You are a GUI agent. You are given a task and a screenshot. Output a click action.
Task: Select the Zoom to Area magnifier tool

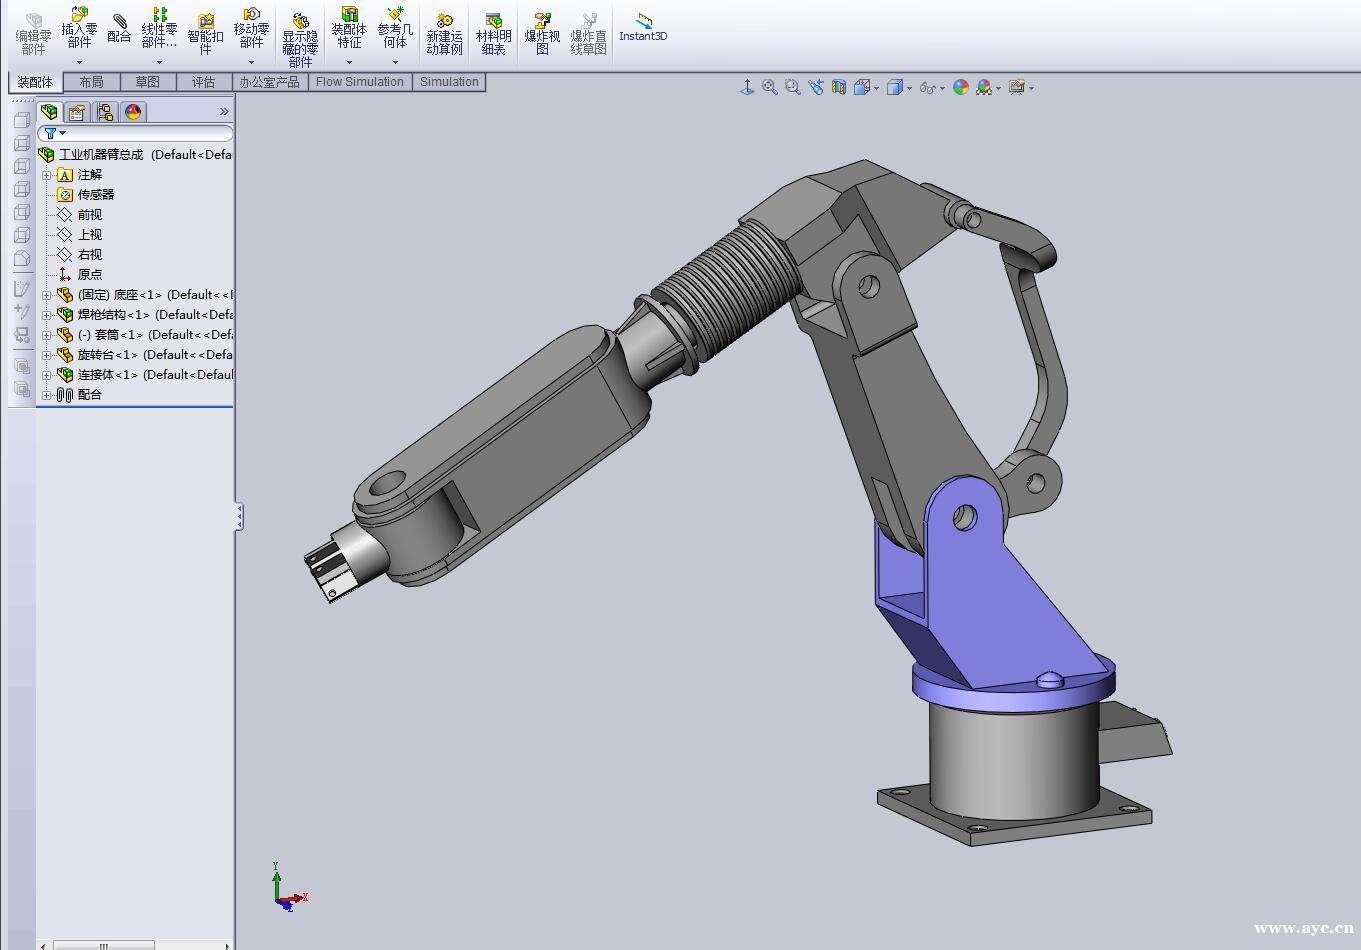tap(791, 87)
